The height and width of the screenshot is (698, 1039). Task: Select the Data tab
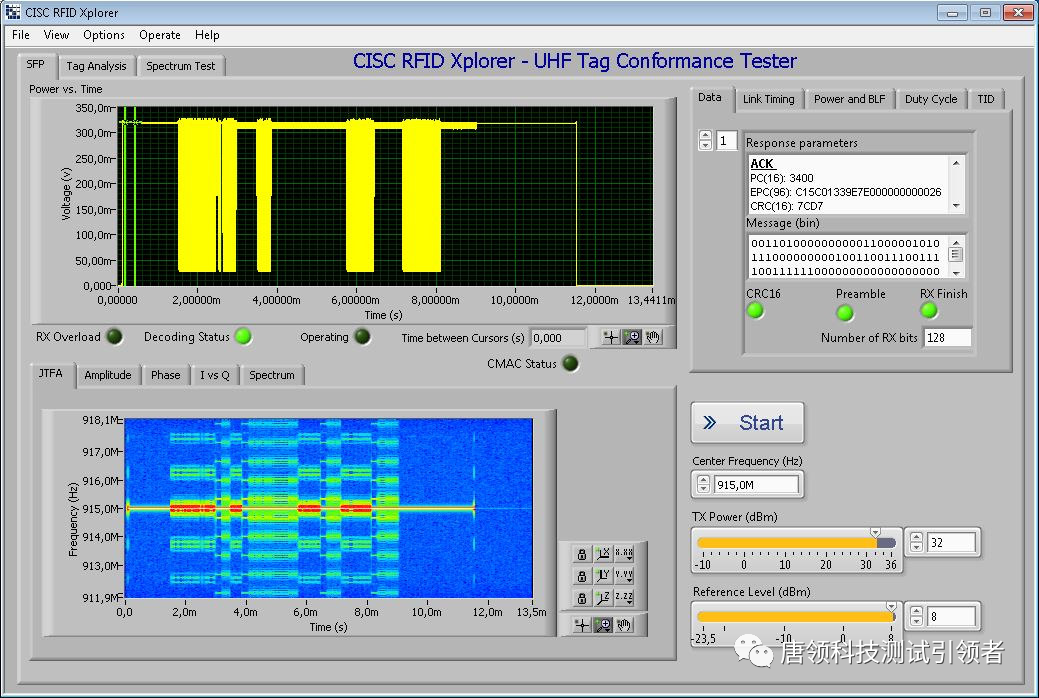pos(710,97)
